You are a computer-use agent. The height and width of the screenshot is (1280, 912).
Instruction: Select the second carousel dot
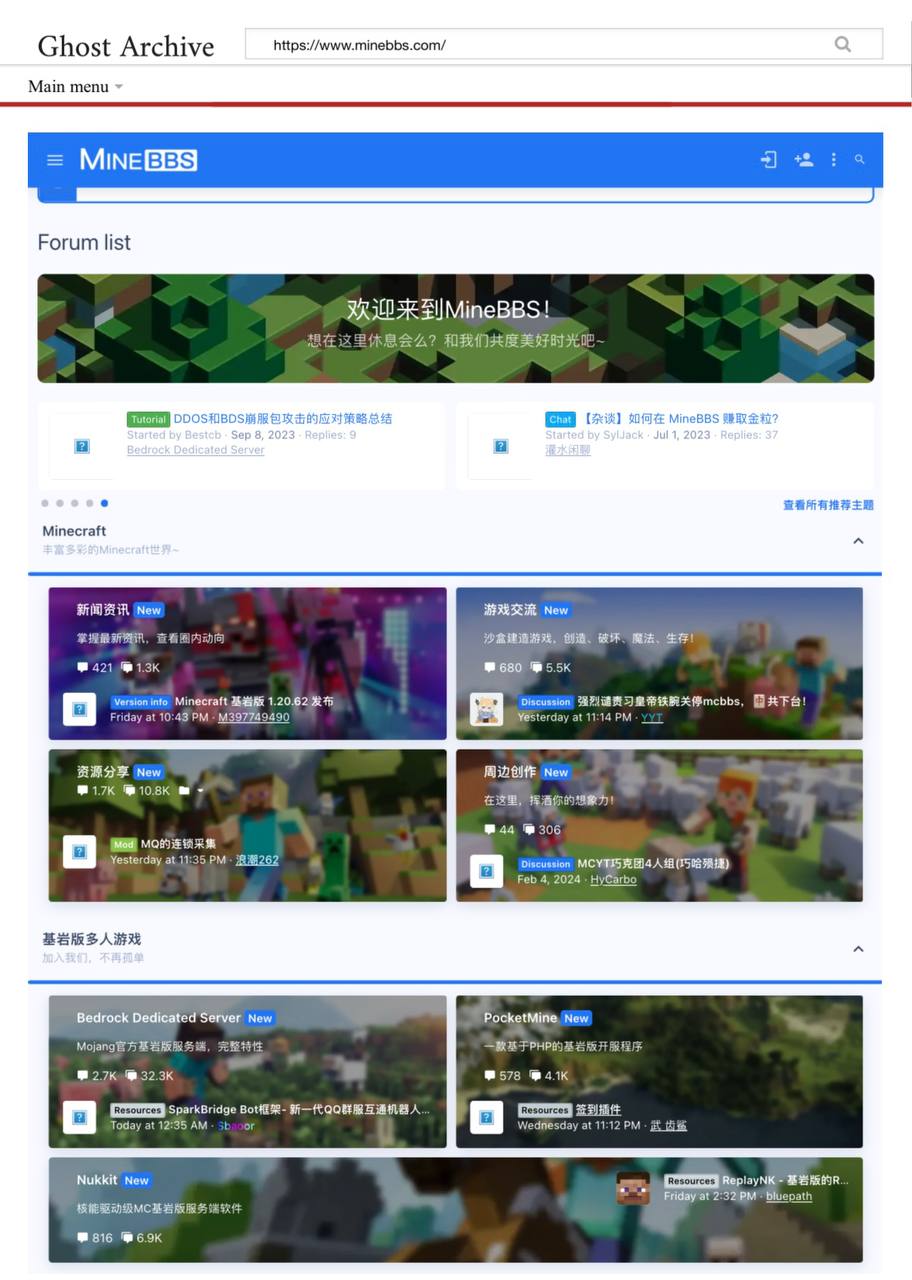(60, 503)
